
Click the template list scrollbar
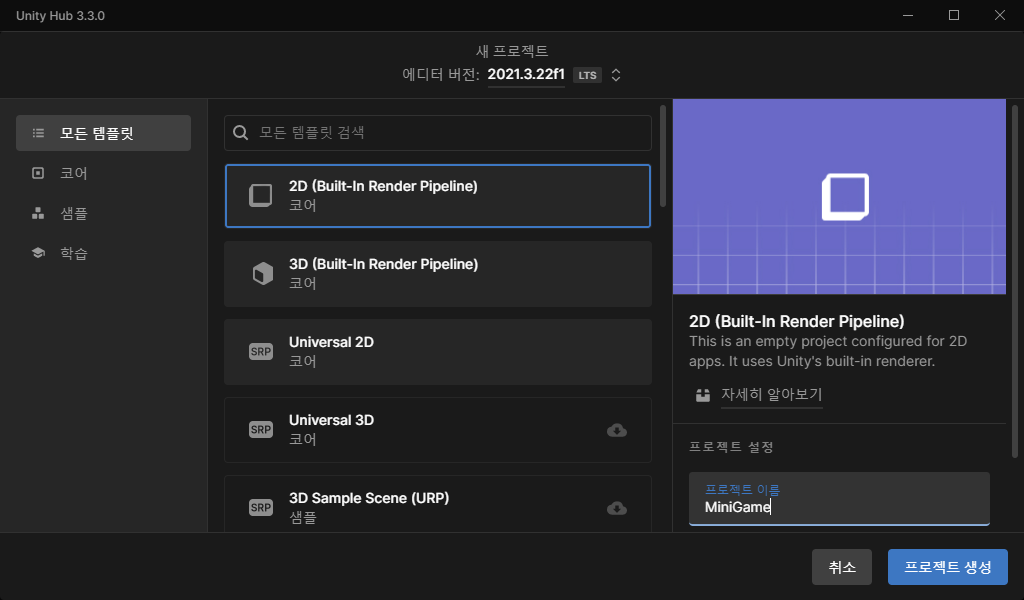pos(663,155)
